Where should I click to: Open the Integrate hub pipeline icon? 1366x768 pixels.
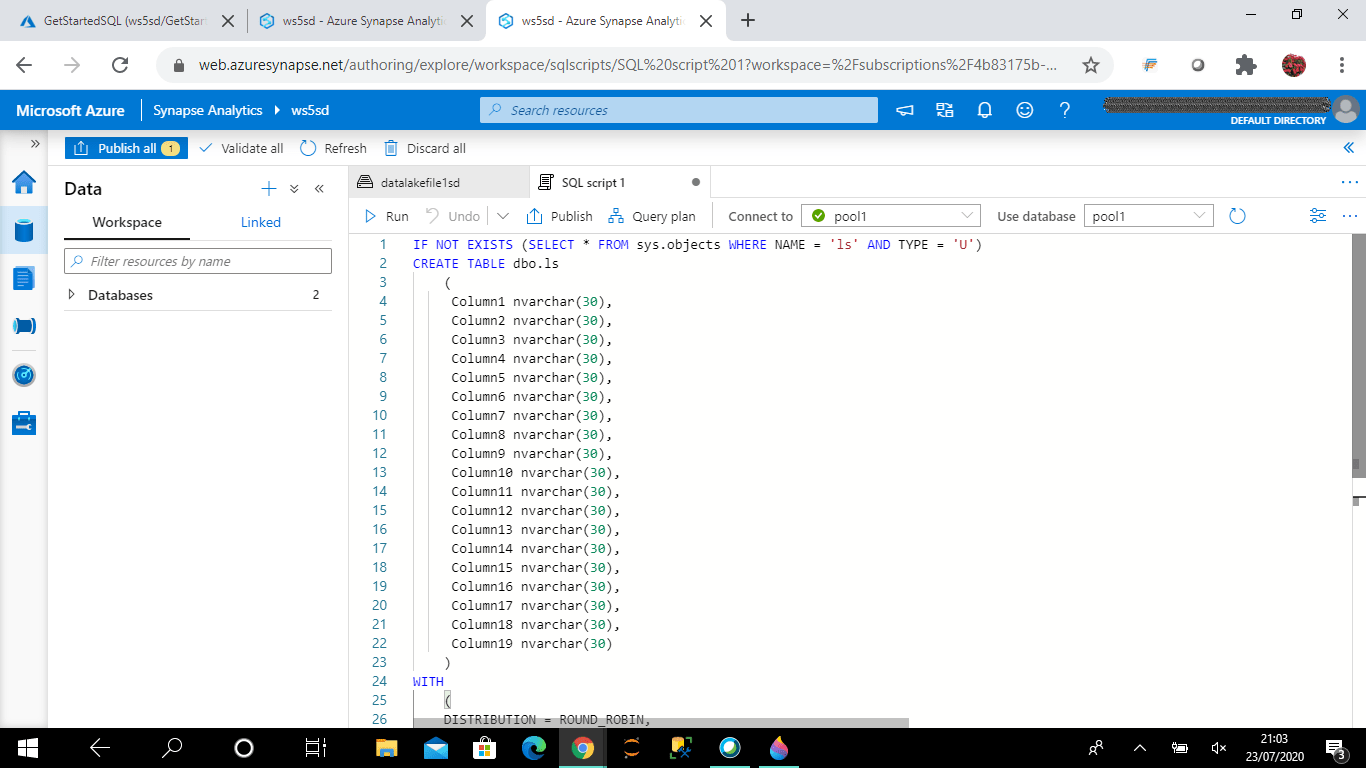23,326
